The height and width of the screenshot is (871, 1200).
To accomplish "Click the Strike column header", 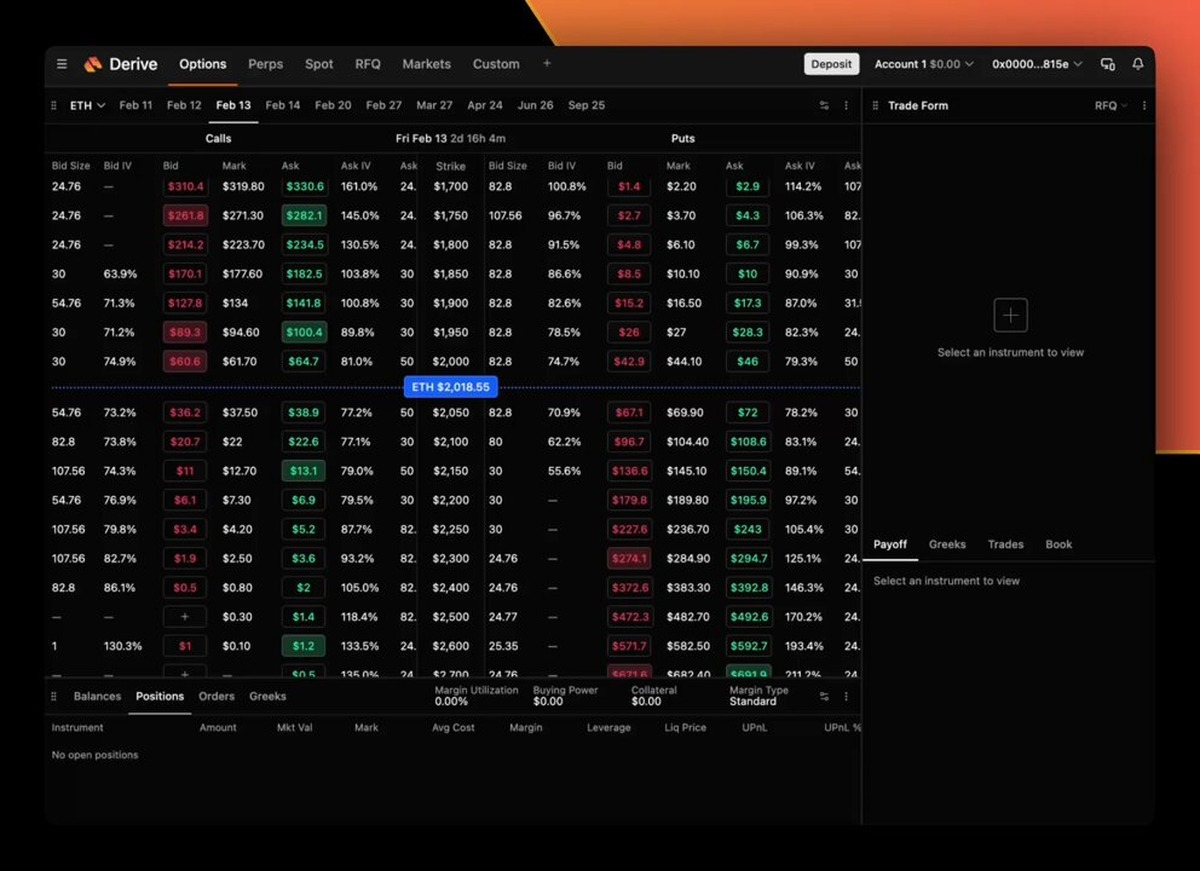I will (451, 166).
